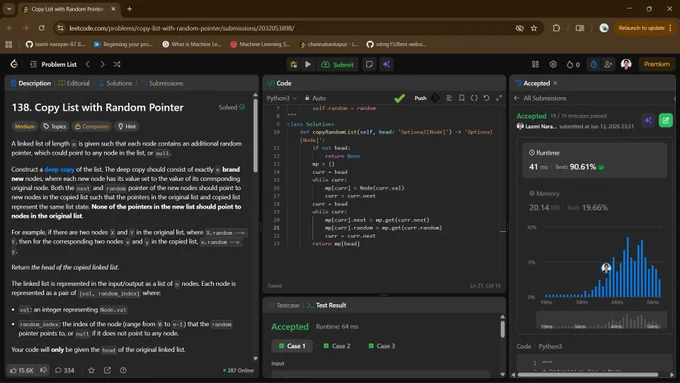Viewport: 680px width, 383px height.
Task: Switch to Solutions tab
Action: click(115, 83)
